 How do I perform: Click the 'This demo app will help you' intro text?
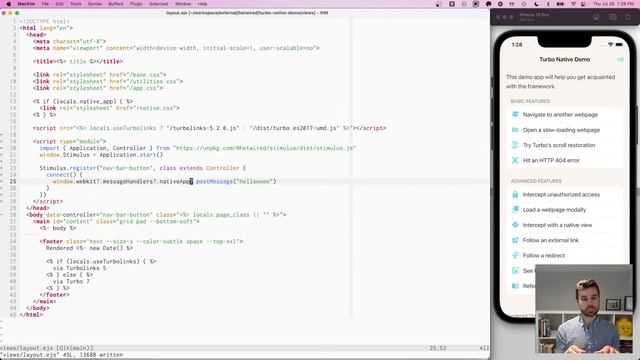click(x=560, y=82)
